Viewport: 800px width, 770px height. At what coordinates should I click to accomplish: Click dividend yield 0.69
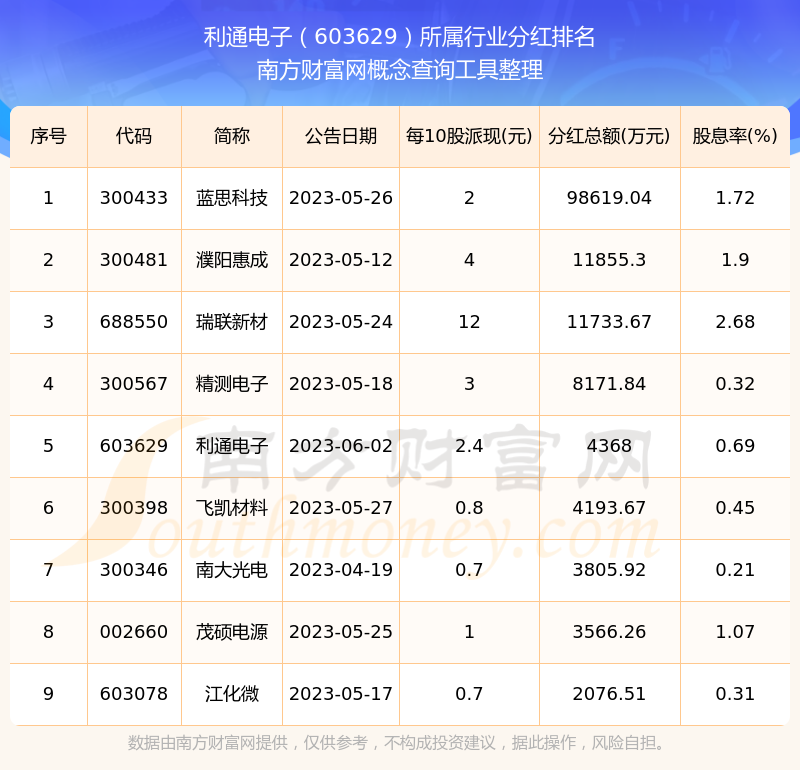tap(735, 446)
